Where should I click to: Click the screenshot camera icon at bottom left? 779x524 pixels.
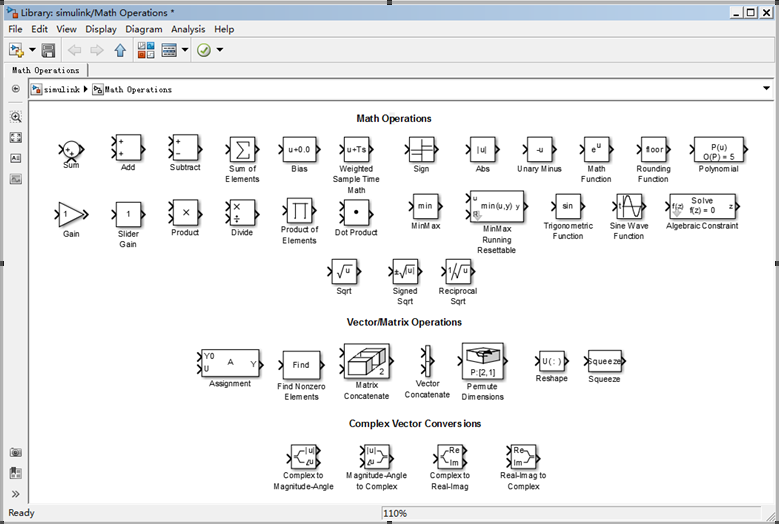15,453
